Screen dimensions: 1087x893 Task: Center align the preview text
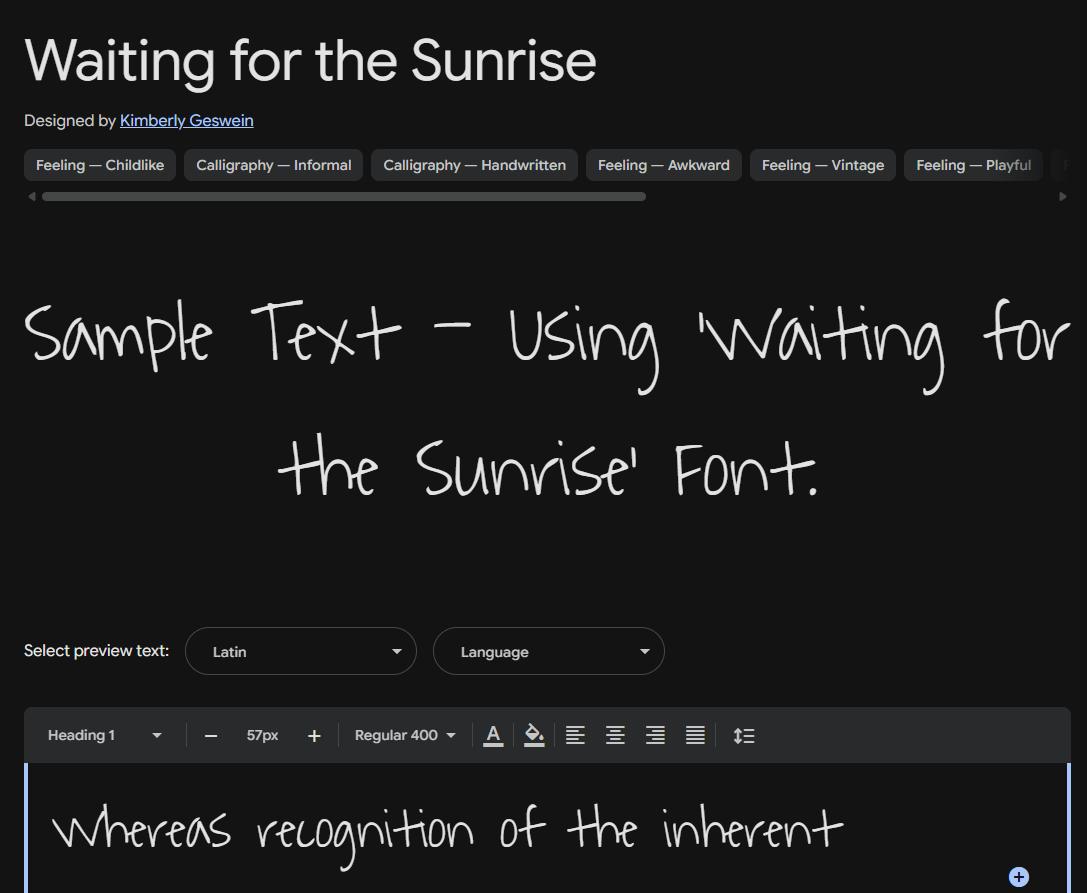615,735
